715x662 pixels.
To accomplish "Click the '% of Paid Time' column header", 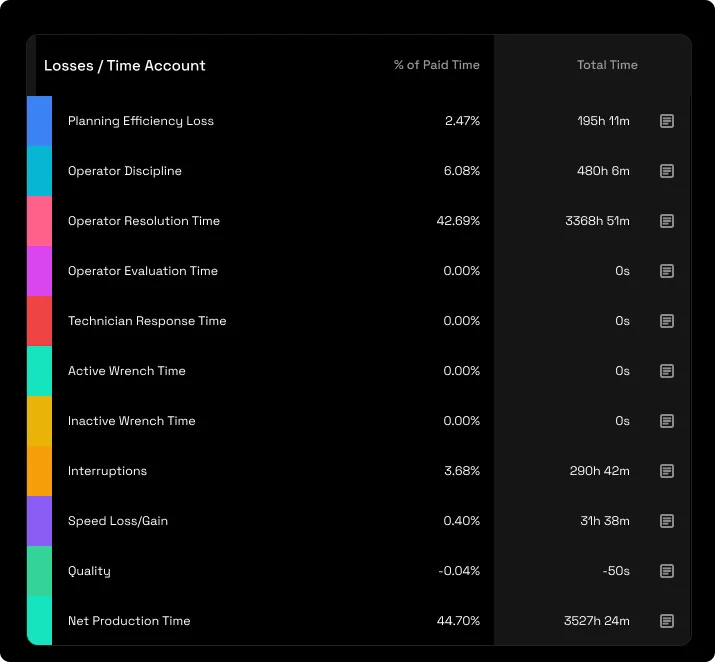I will [x=436, y=65].
